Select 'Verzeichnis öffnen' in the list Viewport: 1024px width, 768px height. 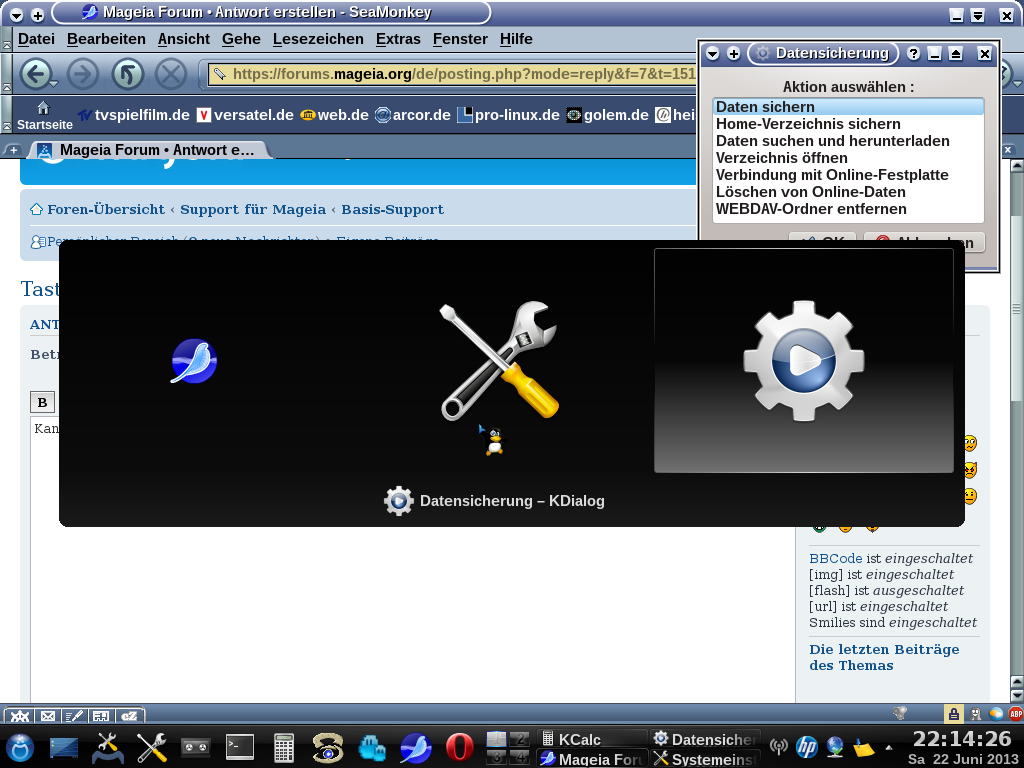(x=848, y=158)
